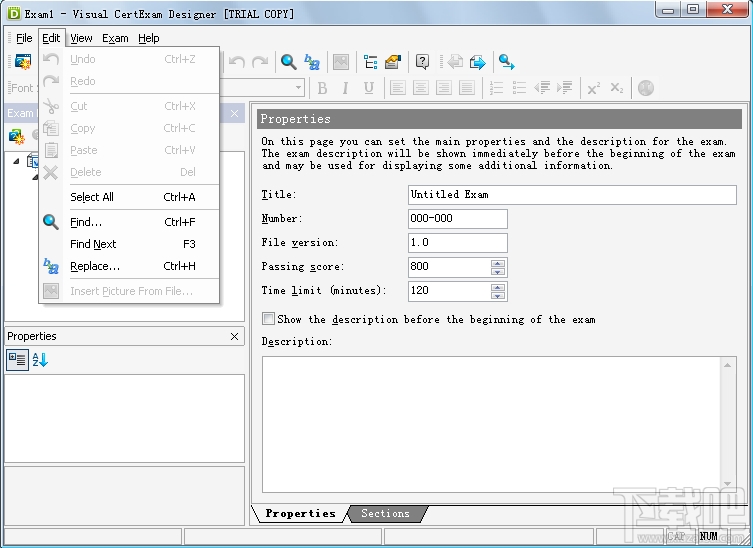Choose Replace... from Edit menu

(129, 266)
